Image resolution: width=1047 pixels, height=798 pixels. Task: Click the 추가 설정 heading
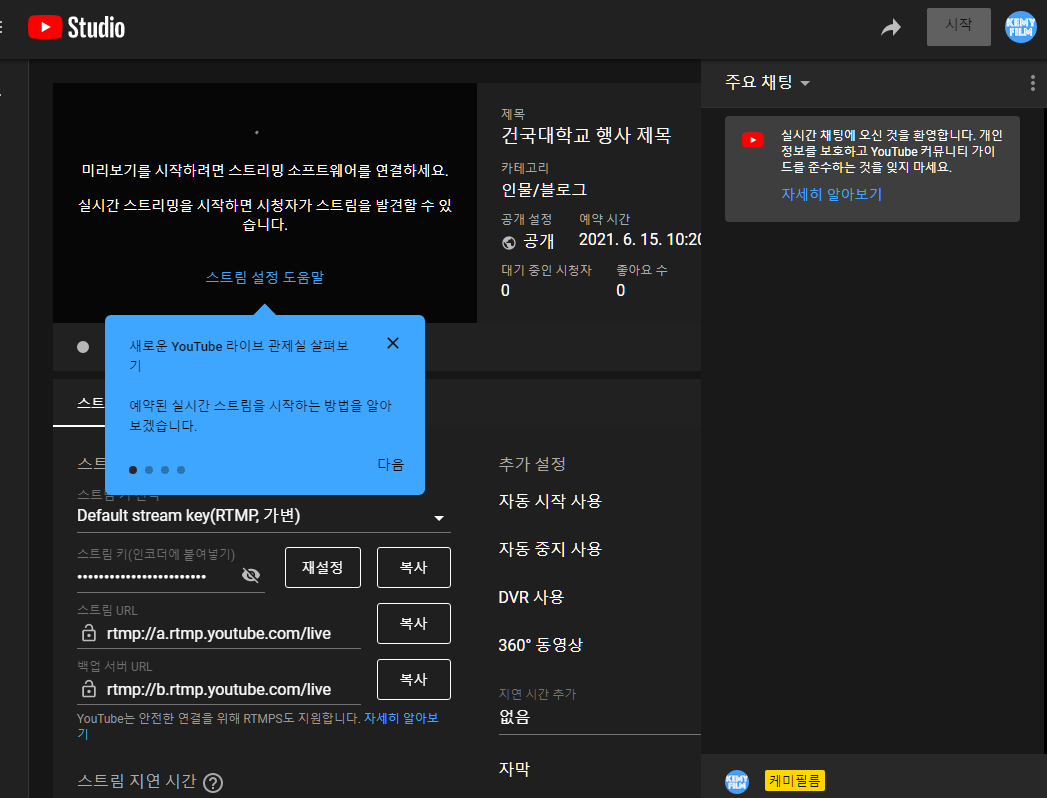click(532, 464)
